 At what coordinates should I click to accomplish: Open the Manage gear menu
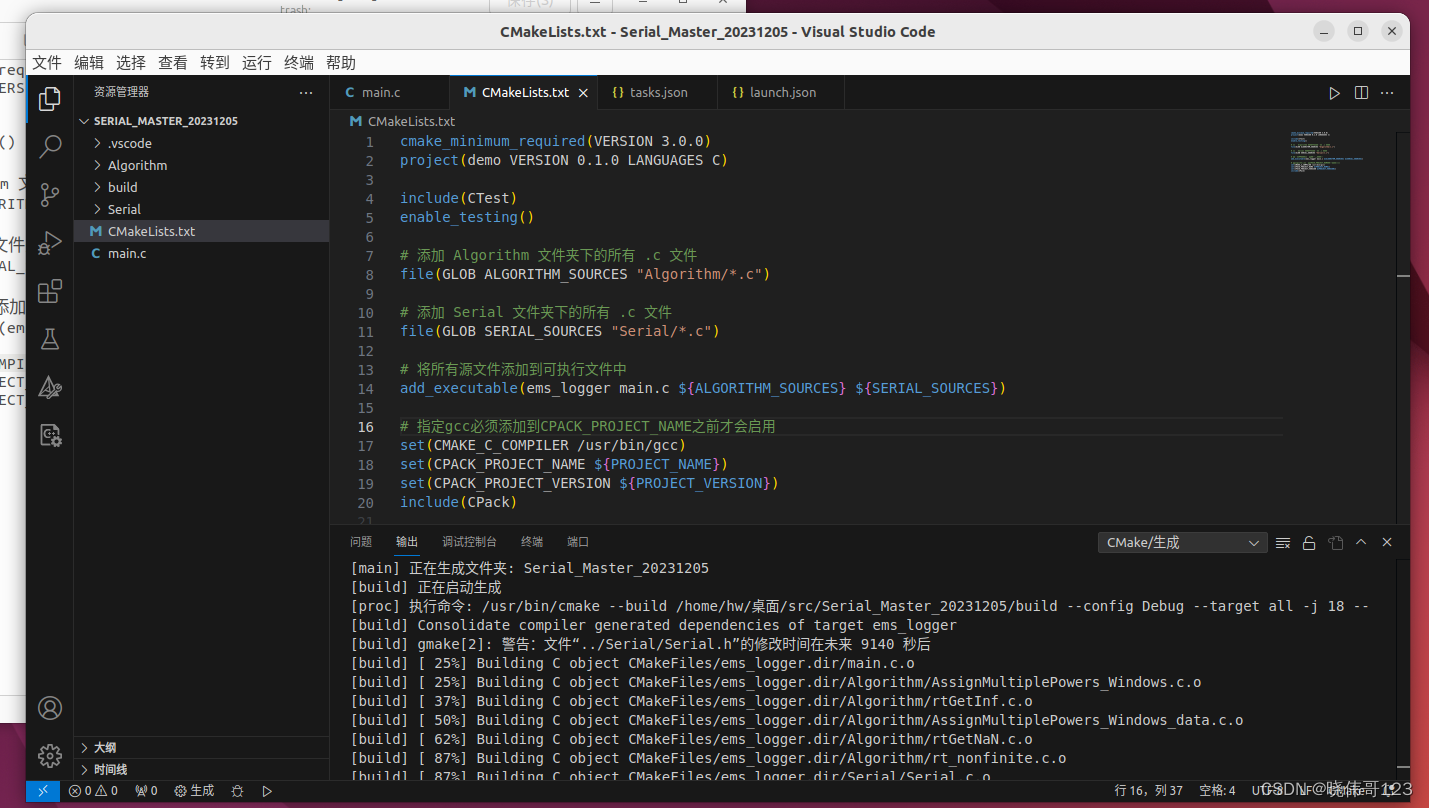click(x=50, y=755)
